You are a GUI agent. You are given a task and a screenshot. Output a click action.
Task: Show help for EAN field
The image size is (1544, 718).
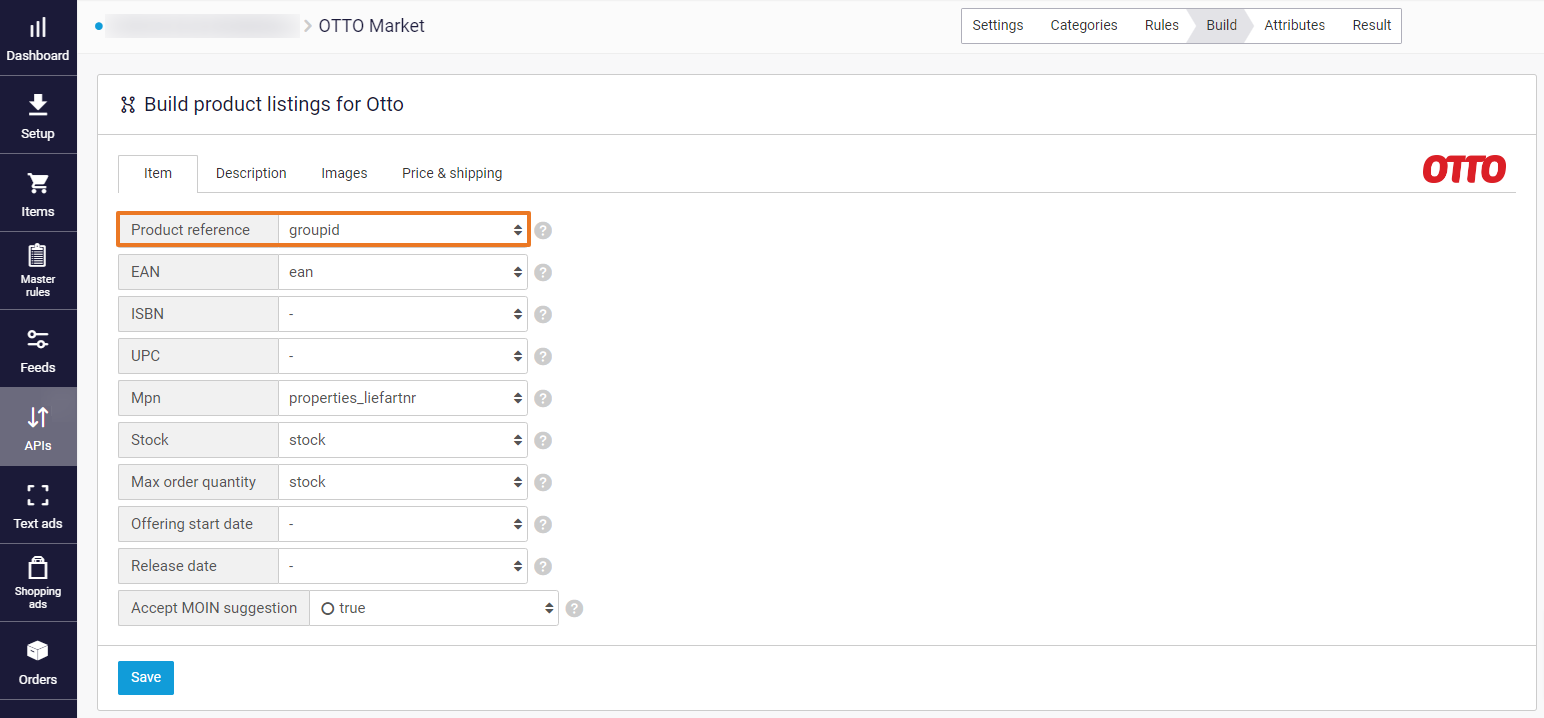pyautogui.click(x=543, y=272)
